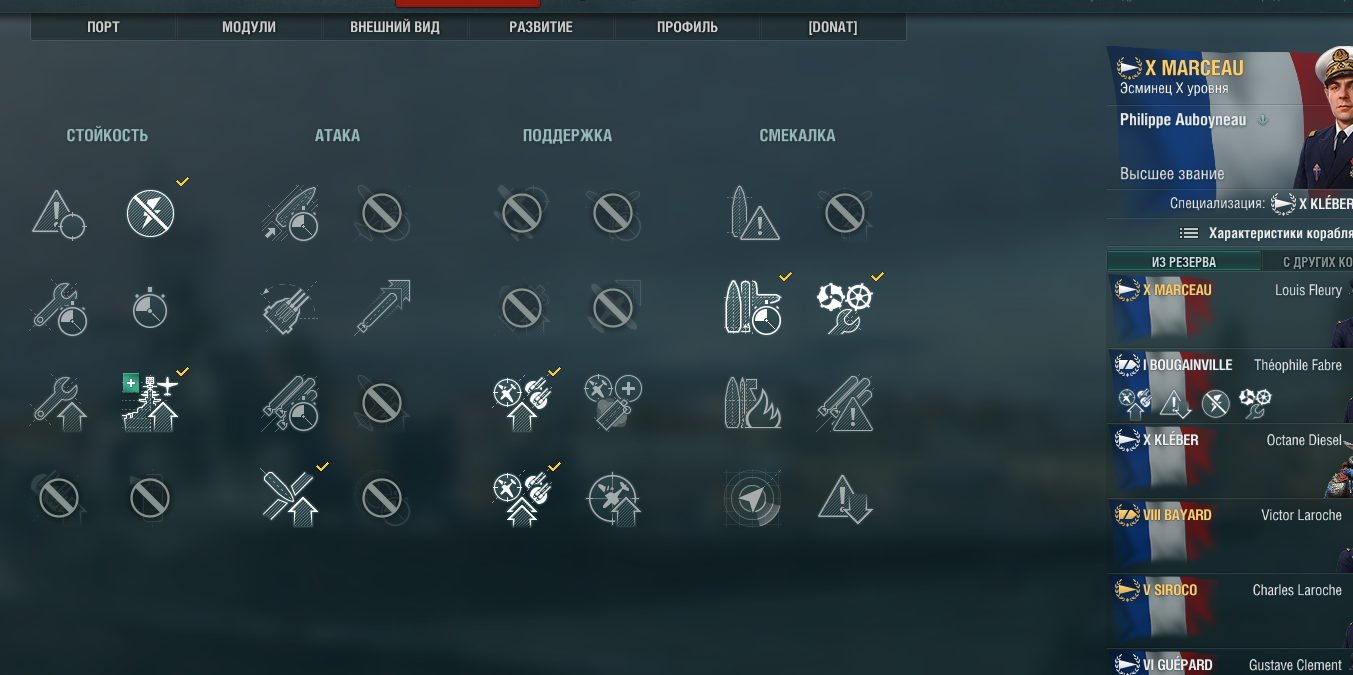Viewport: 1353px width, 675px height.
Task: Toggle the checked gears and wrench skill
Action: [x=845, y=307]
